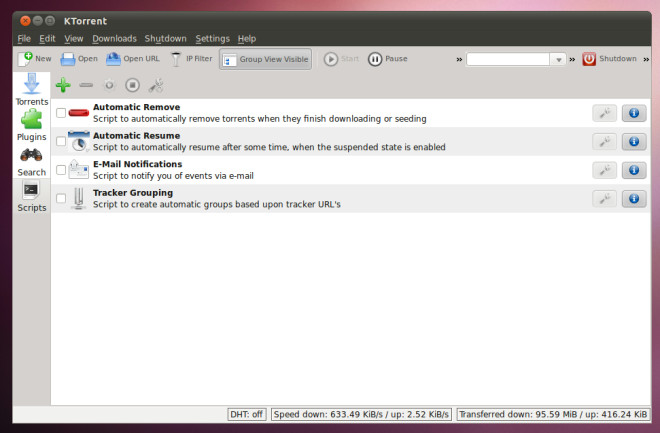Viewport: 660px width, 433px height.
Task: Open the Torrents sidebar view
Action: 32,89
